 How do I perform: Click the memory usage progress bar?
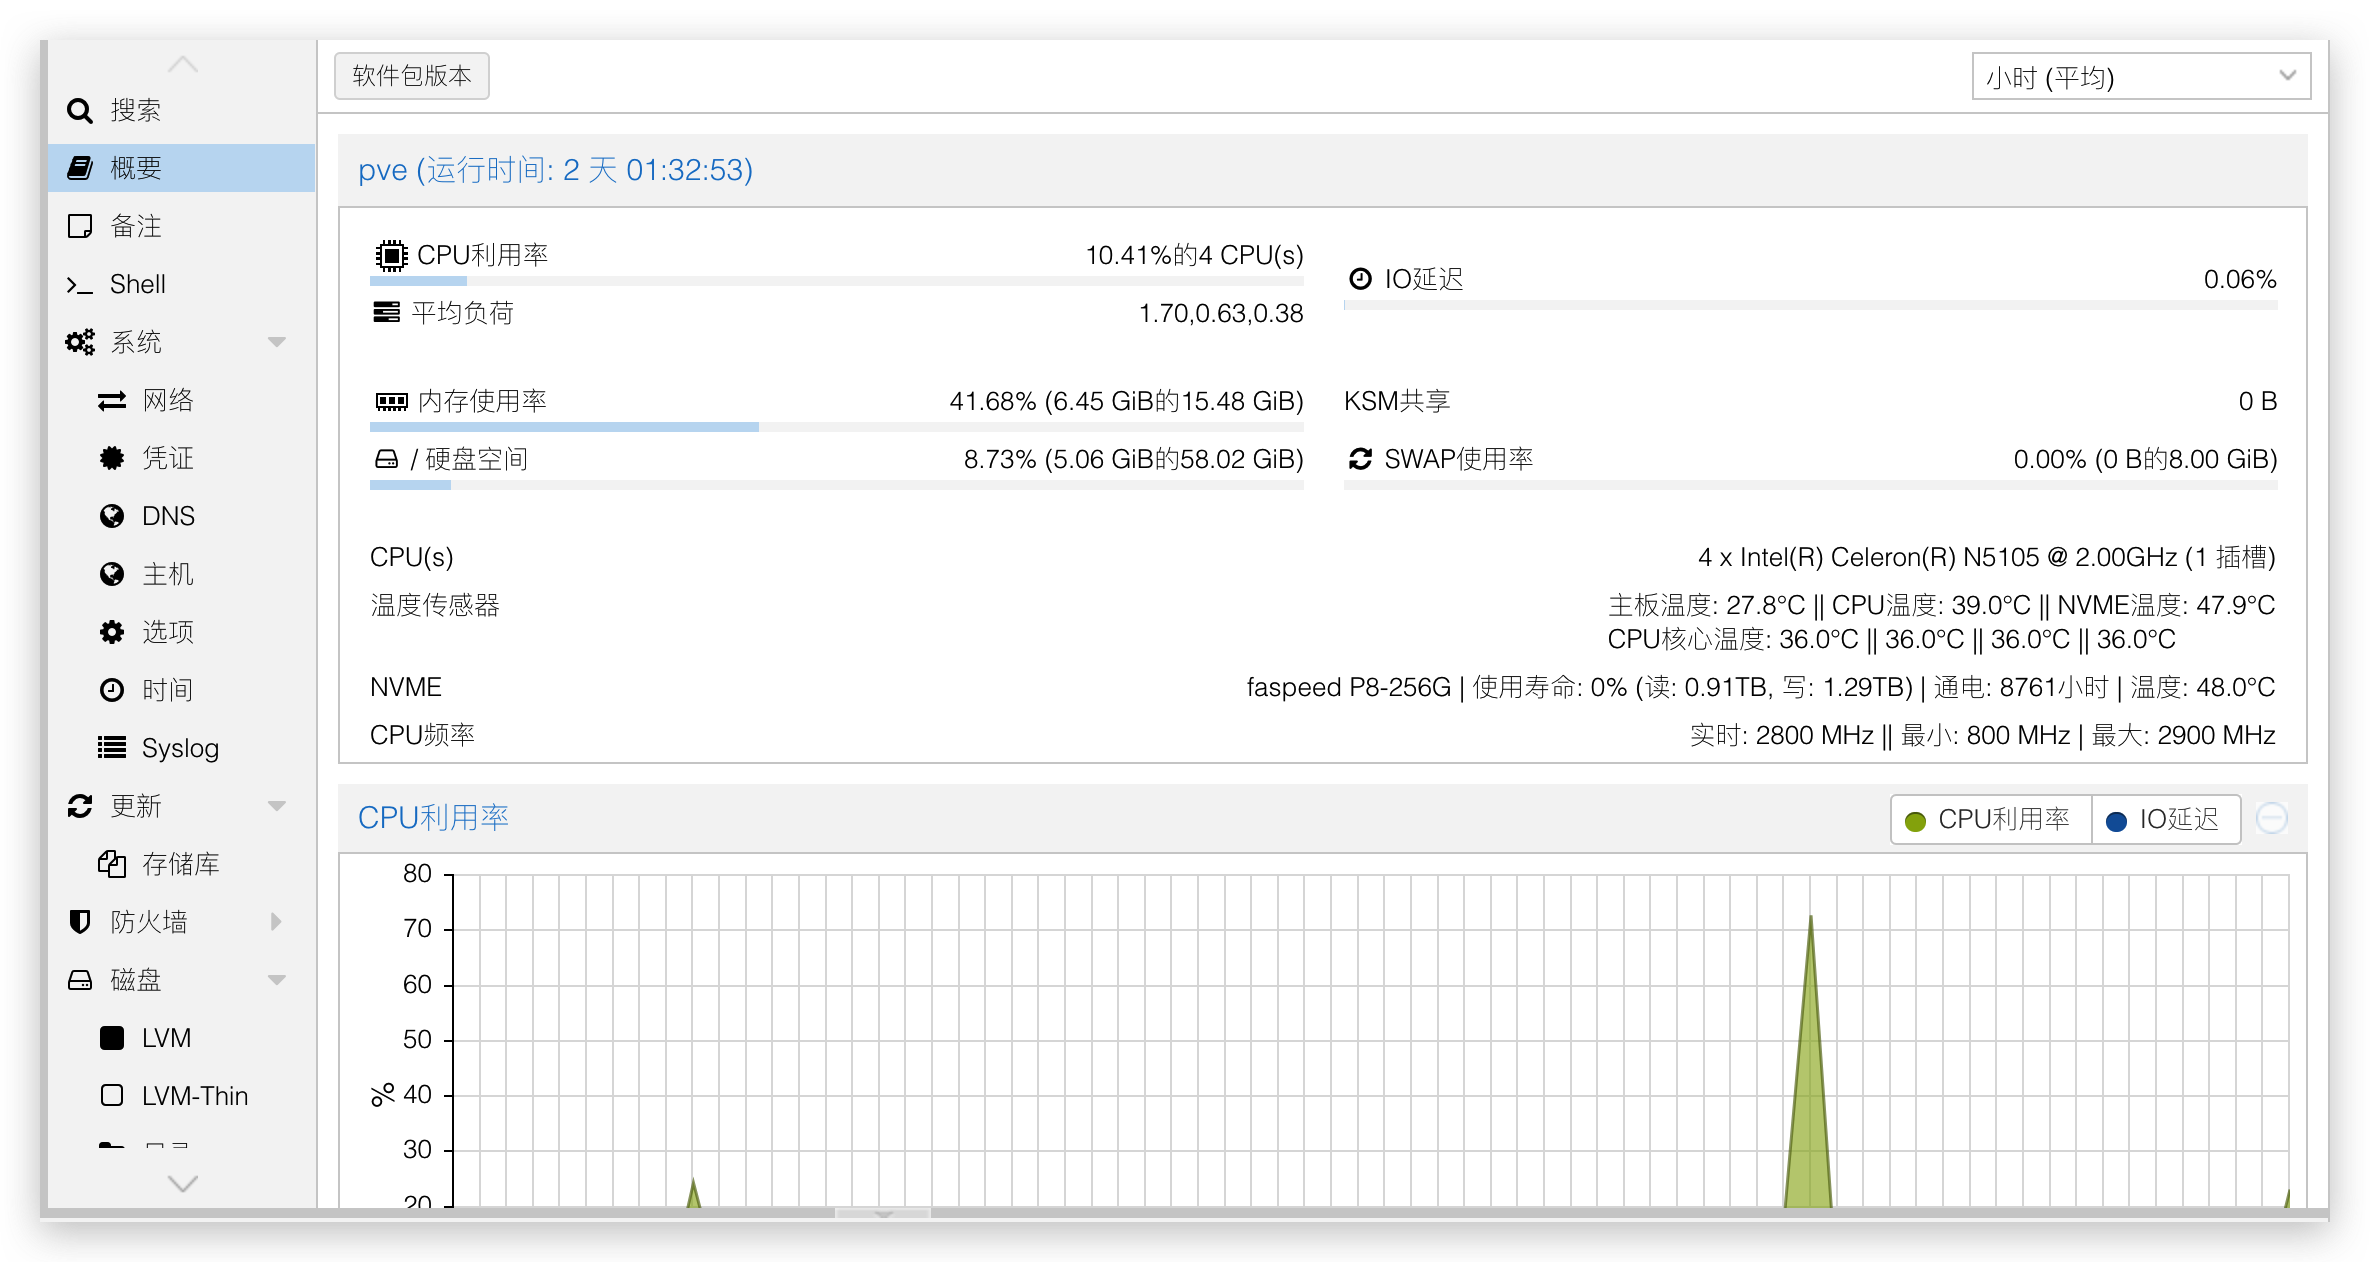[x=836, y=427]
